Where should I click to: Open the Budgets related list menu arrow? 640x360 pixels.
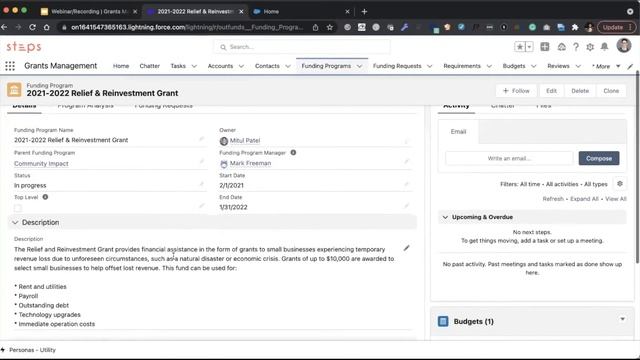click(622, 319)
